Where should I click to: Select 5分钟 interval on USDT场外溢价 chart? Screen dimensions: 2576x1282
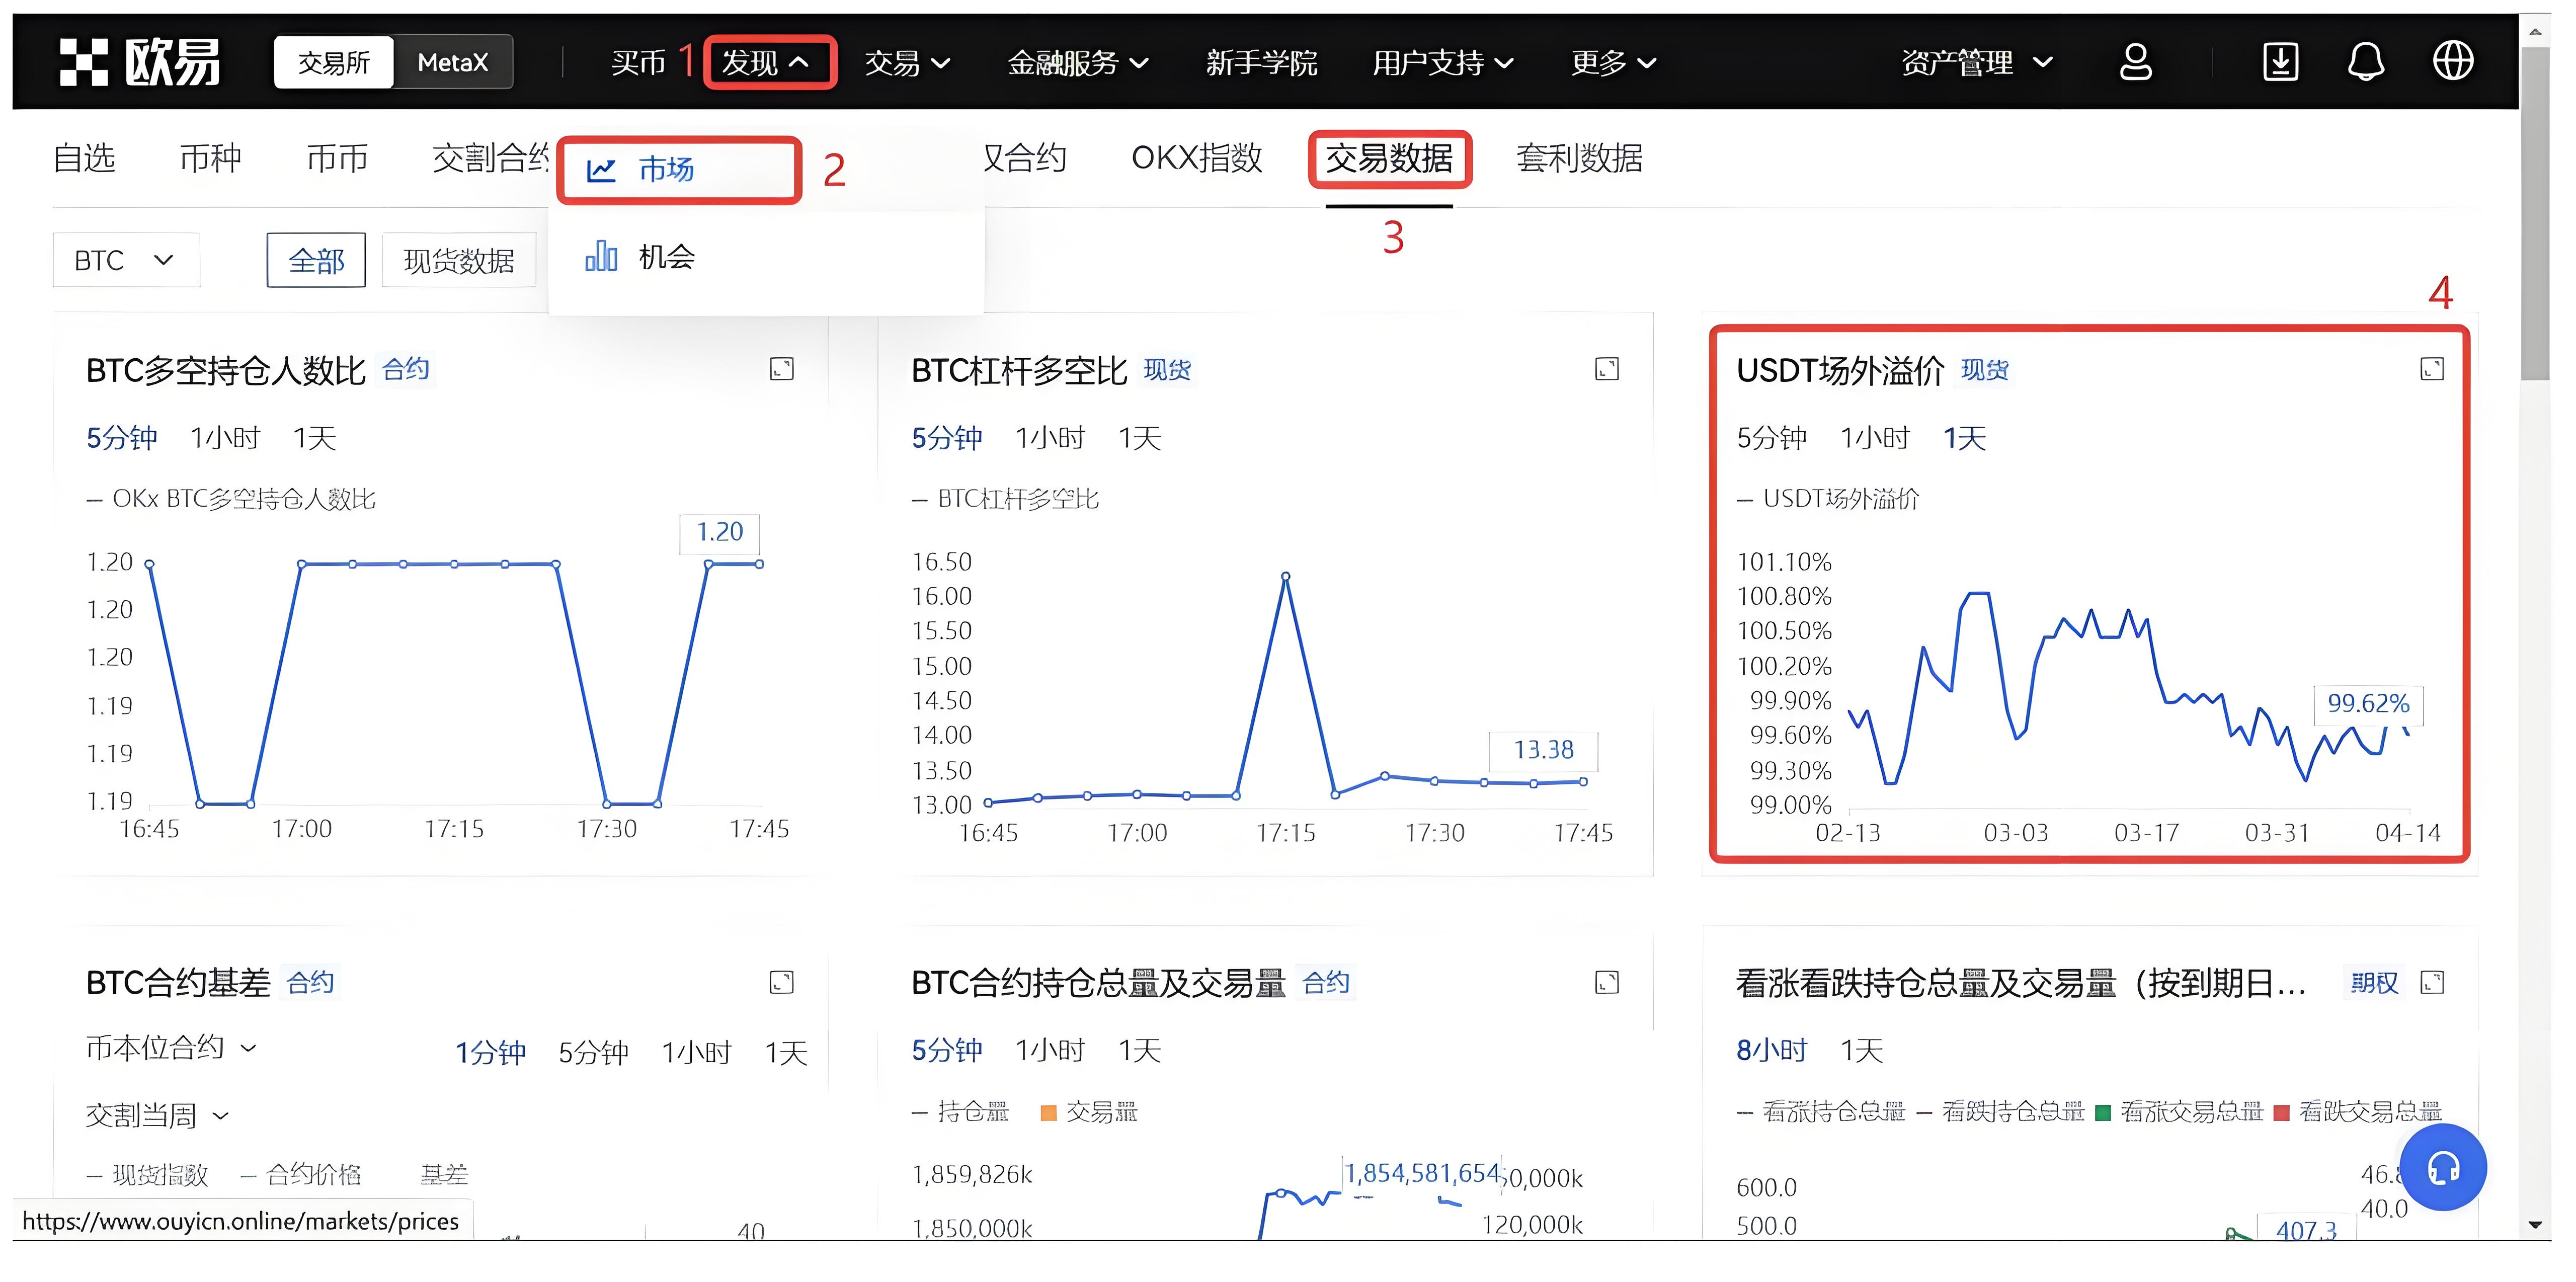coord(1774,437)
